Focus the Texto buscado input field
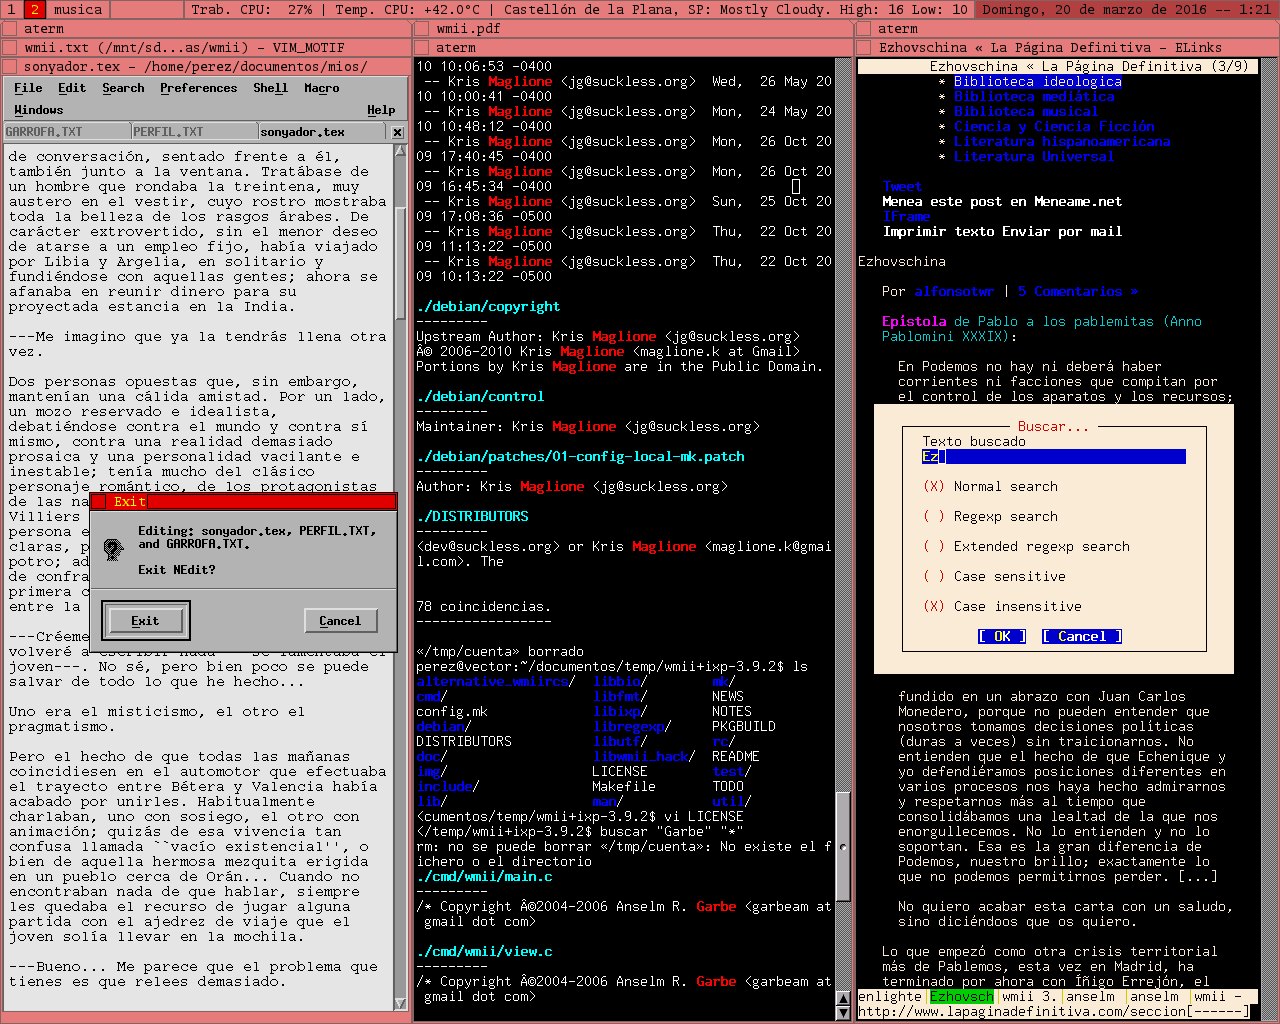This screenshot has height=1024, width=1280. pyautogui.click(x=1054, y=456)
